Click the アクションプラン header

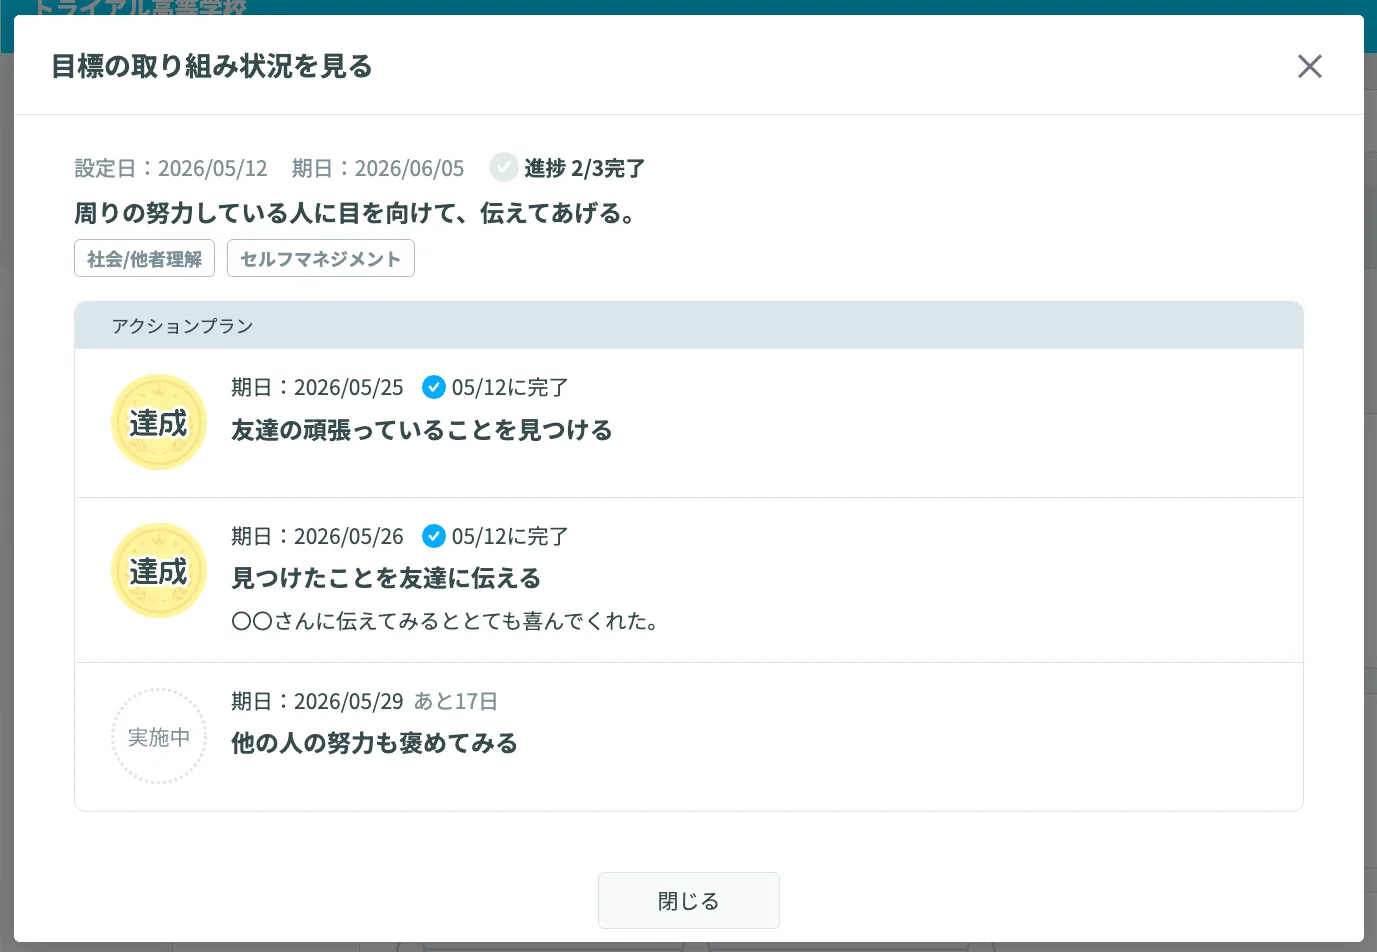coord(689,326)
